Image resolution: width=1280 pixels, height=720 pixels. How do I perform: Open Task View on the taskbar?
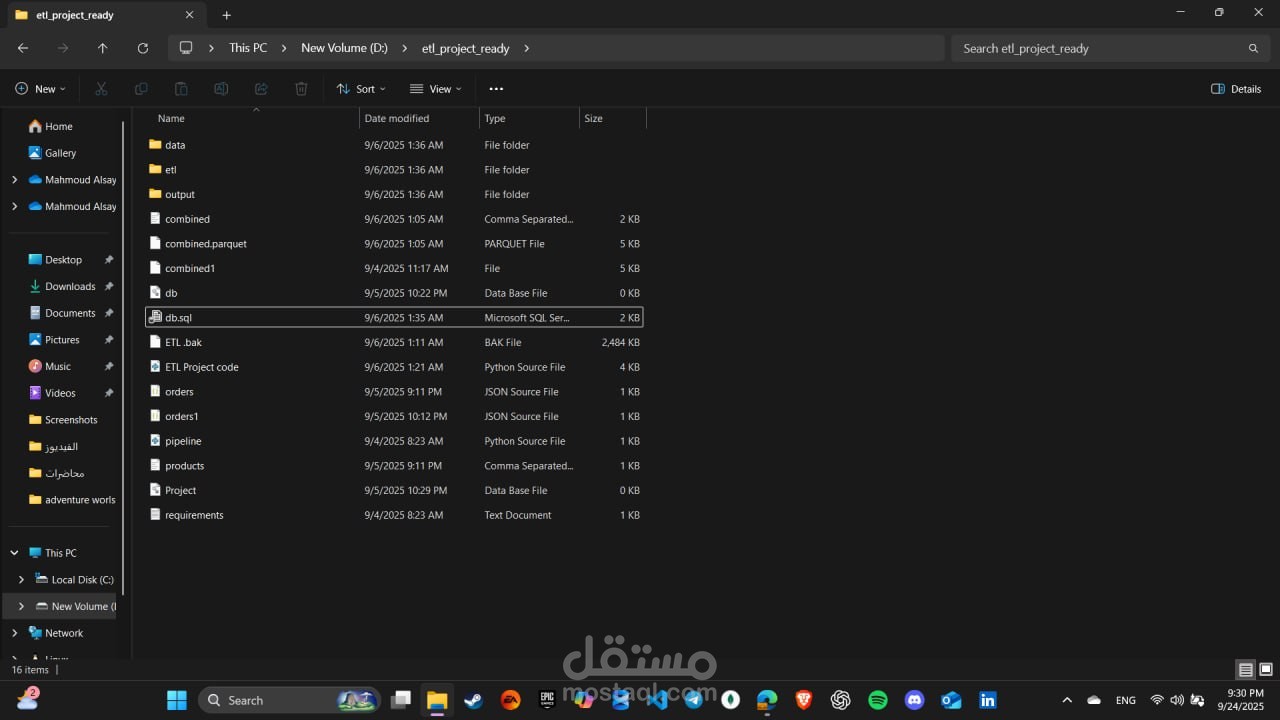401,700
